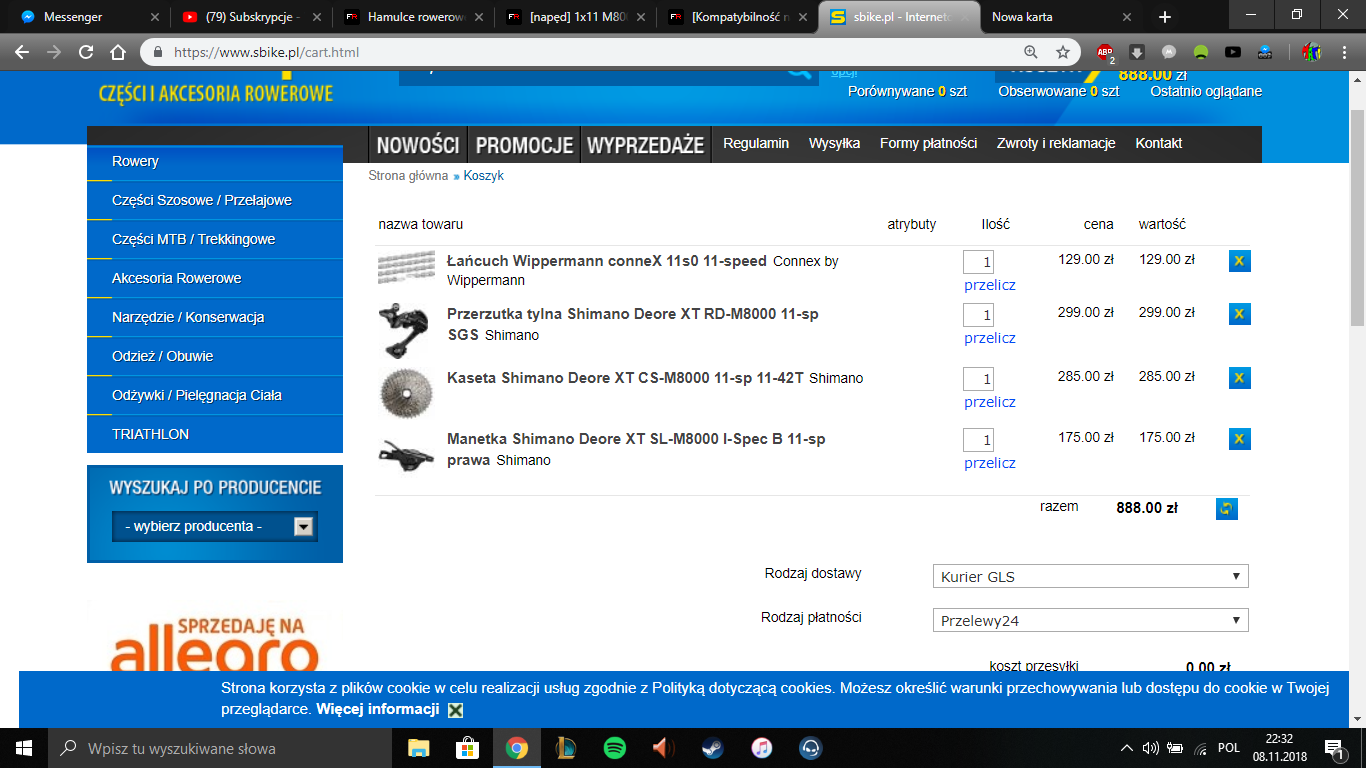This screenshot has height=768, width=1366.
Task: Open Spotify from the taskbar
Action: coord(614,747)
